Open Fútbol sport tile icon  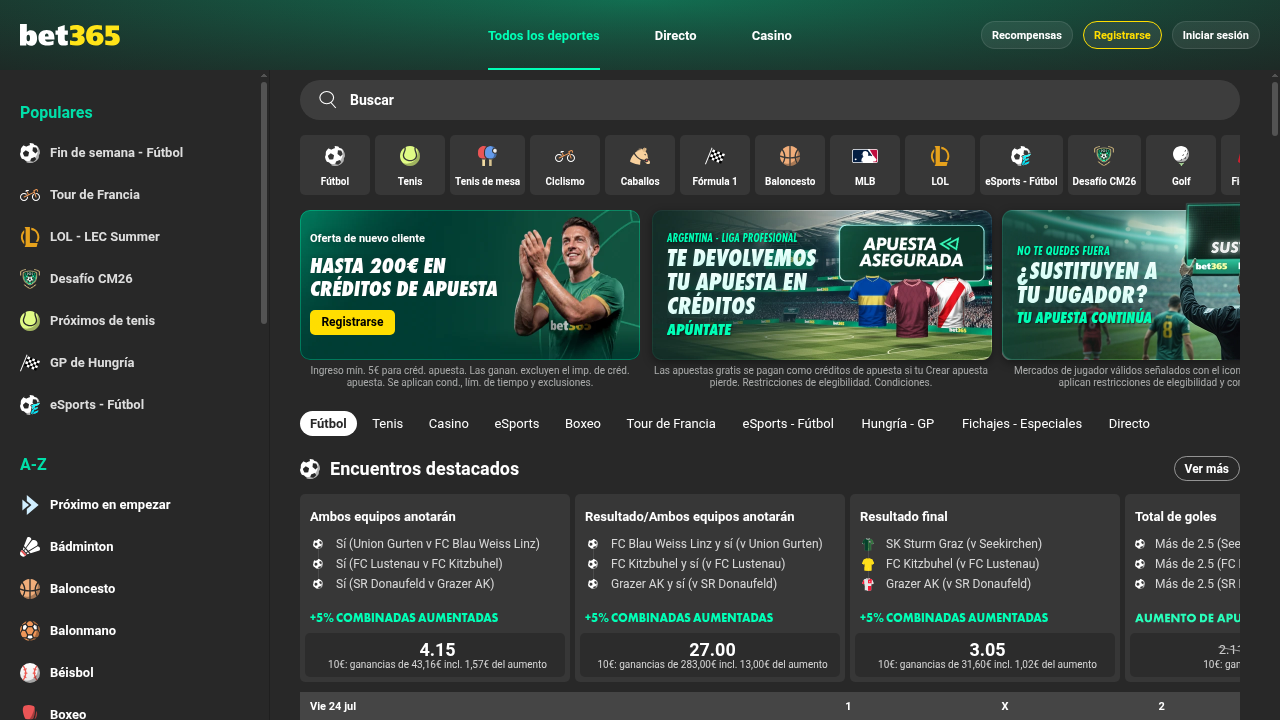[335, 156]
